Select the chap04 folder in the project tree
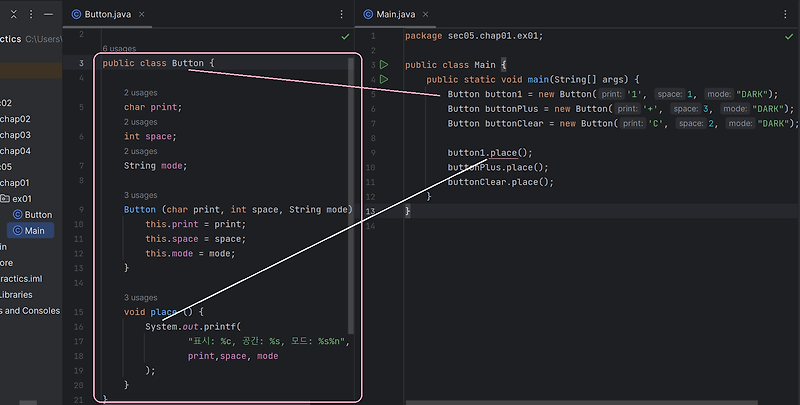This screenshot has height=405, width=800. (15, 151)
